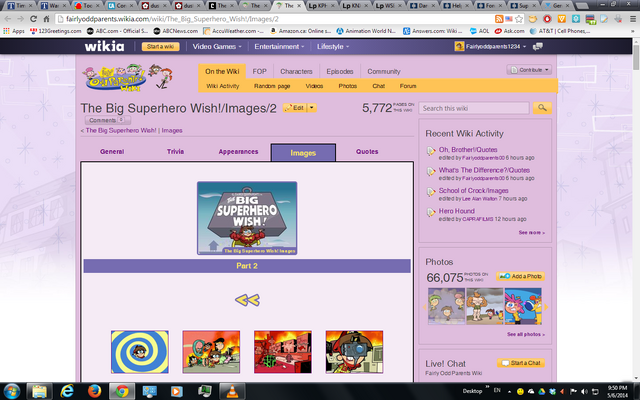Screen dimensions: 640x400
Task: Click the Google Drive tray icon
Action: [542, 391]
